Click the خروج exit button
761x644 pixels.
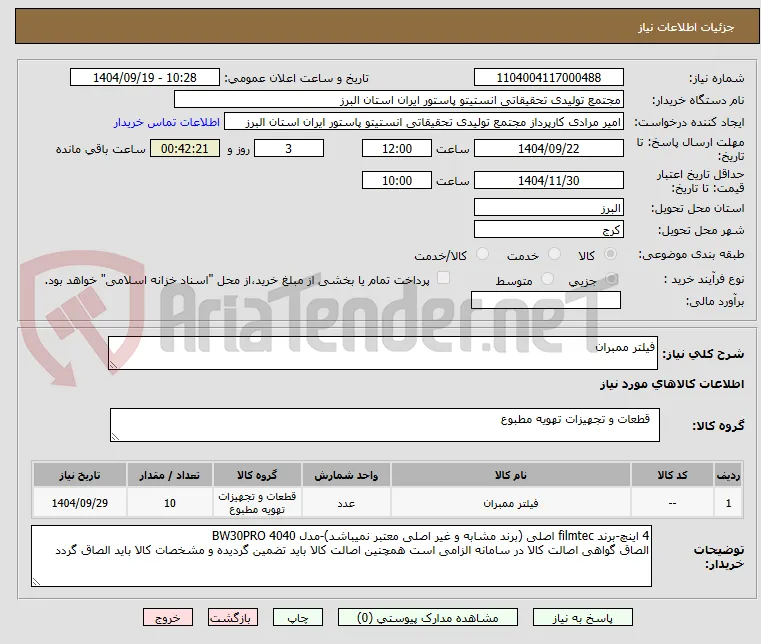[x=168, y=617]
